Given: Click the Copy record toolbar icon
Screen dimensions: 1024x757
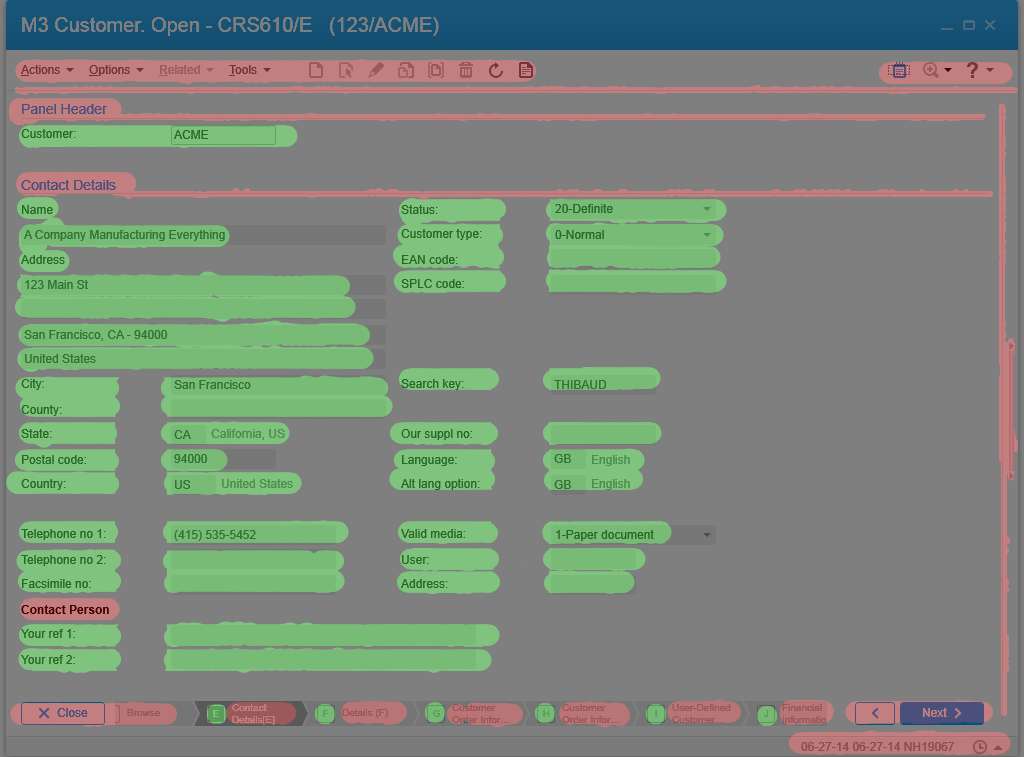Looking at the screenshot, I should pos(406,70).
